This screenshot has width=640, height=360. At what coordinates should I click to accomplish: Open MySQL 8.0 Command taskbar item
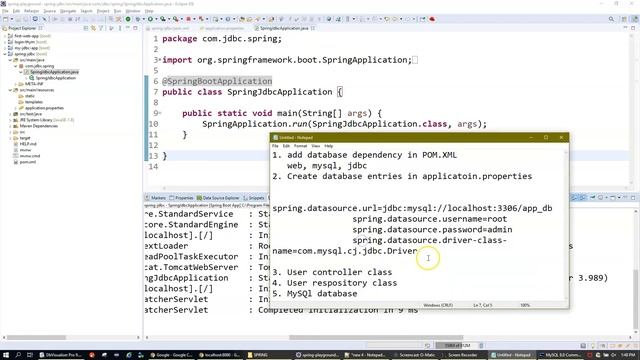(x=562, y=355)
